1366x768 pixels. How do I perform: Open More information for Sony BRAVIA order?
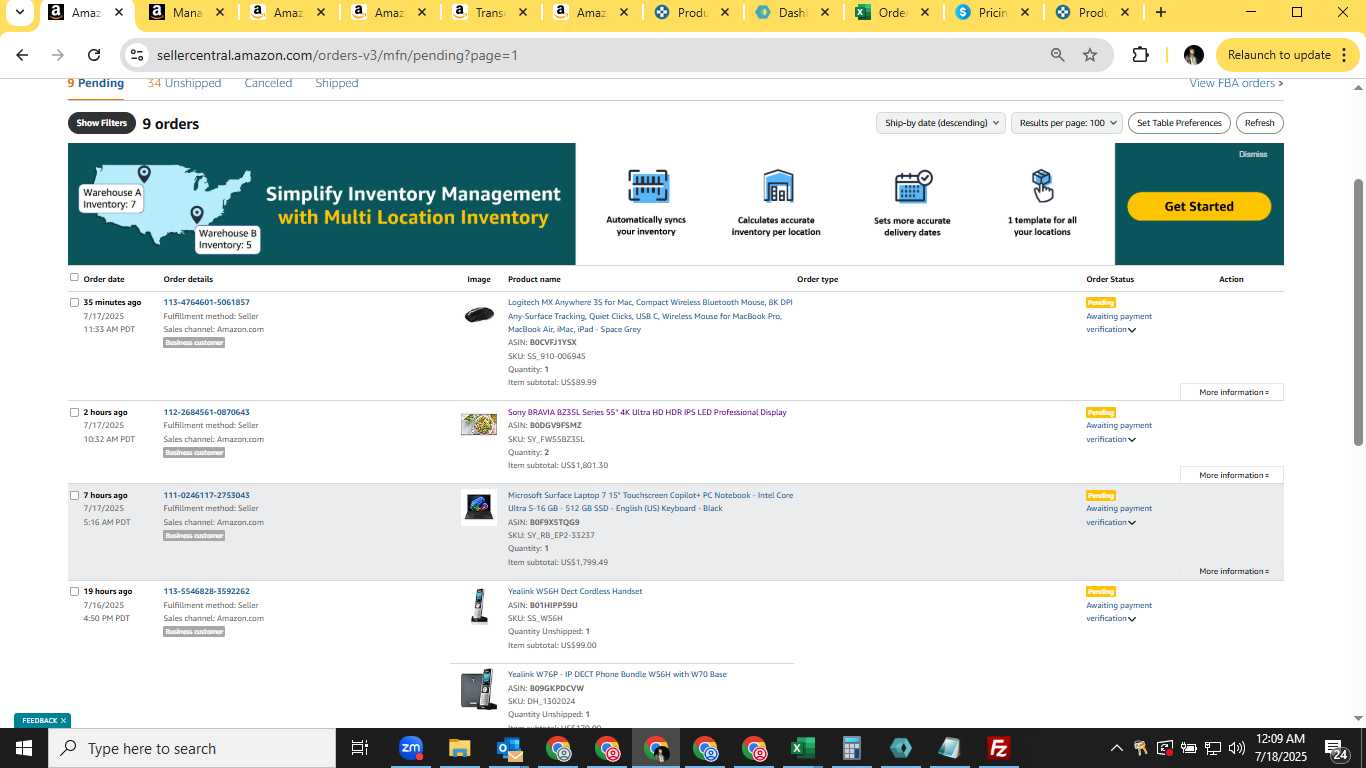click(1232, 475)
